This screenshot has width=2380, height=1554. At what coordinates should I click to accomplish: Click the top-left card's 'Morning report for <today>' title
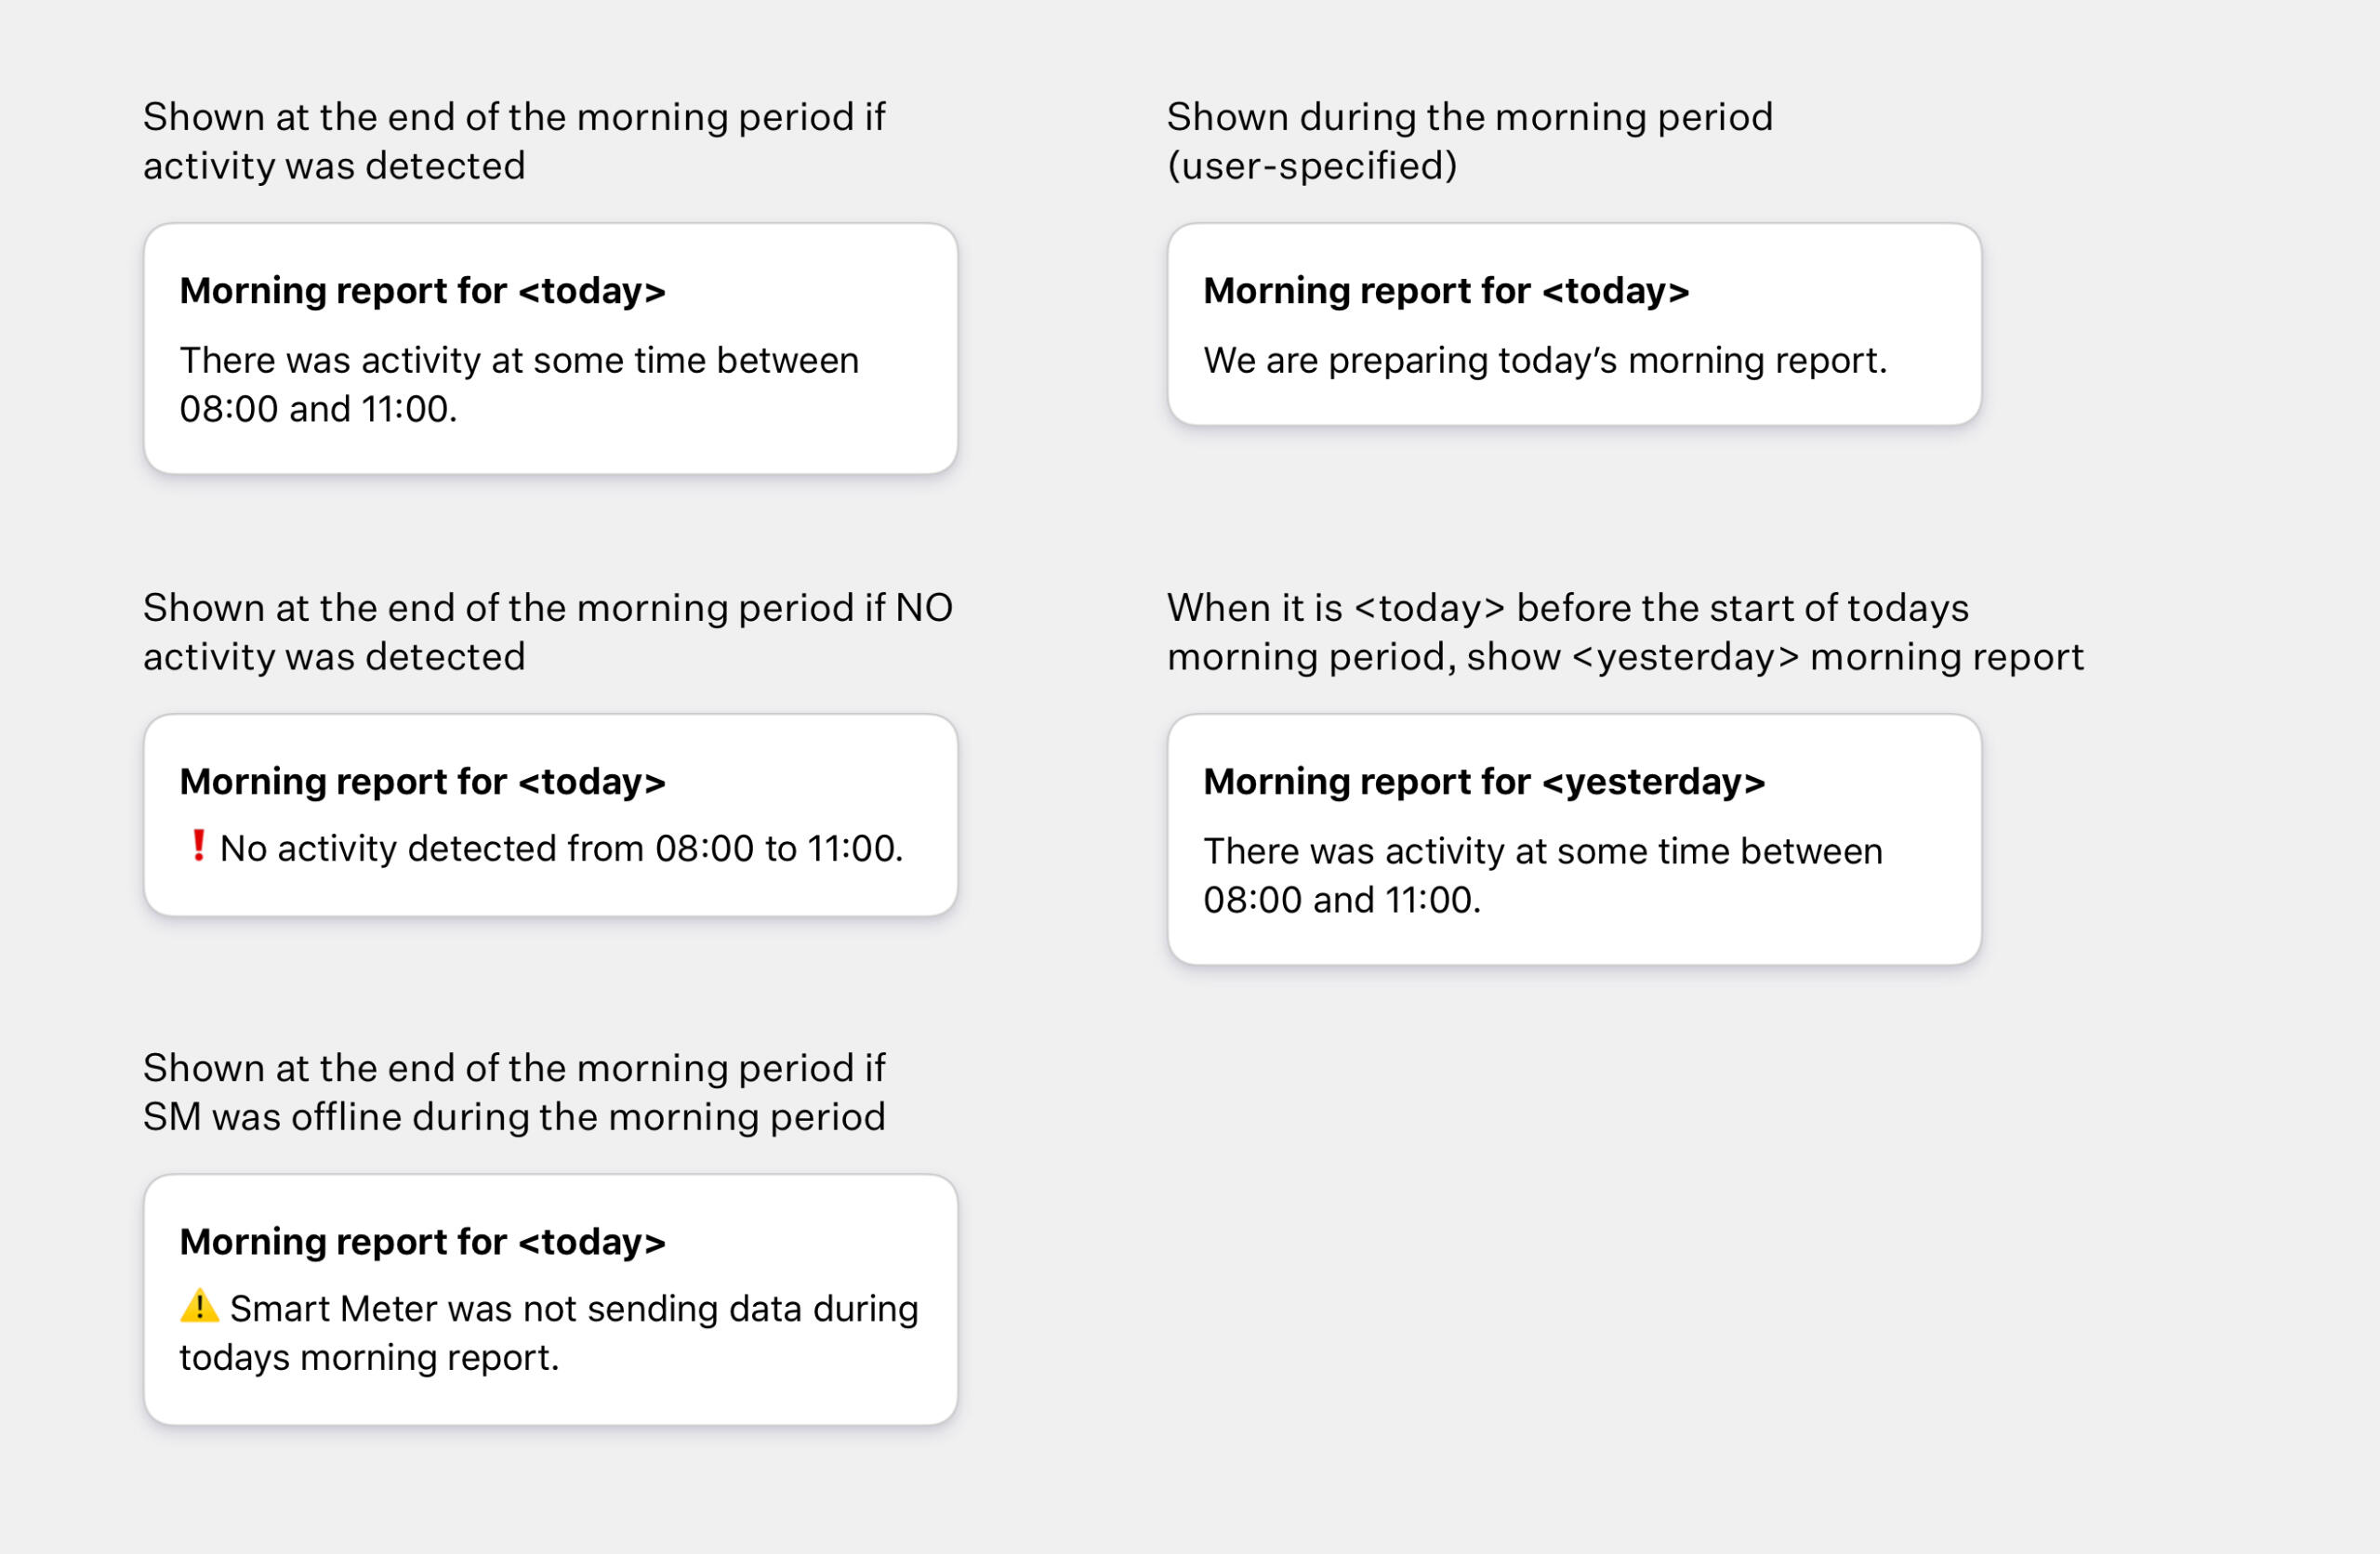tap(422, 290)
